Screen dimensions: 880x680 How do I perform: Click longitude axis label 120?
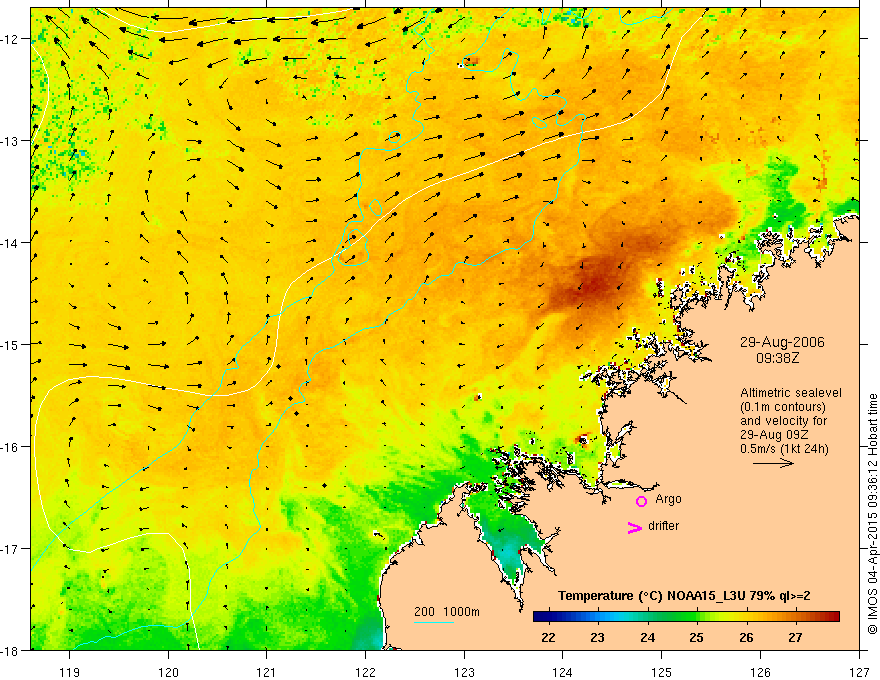[168, 673]
